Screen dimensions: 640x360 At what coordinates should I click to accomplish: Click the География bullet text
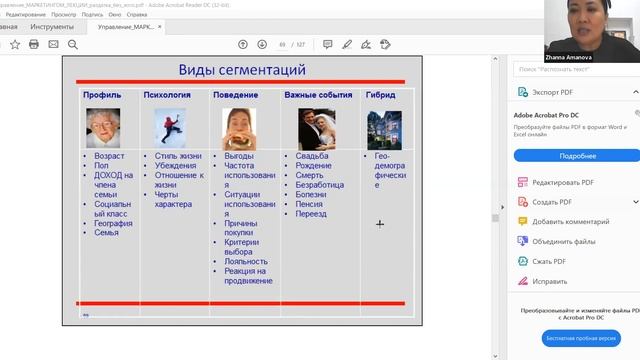[113, 223]
